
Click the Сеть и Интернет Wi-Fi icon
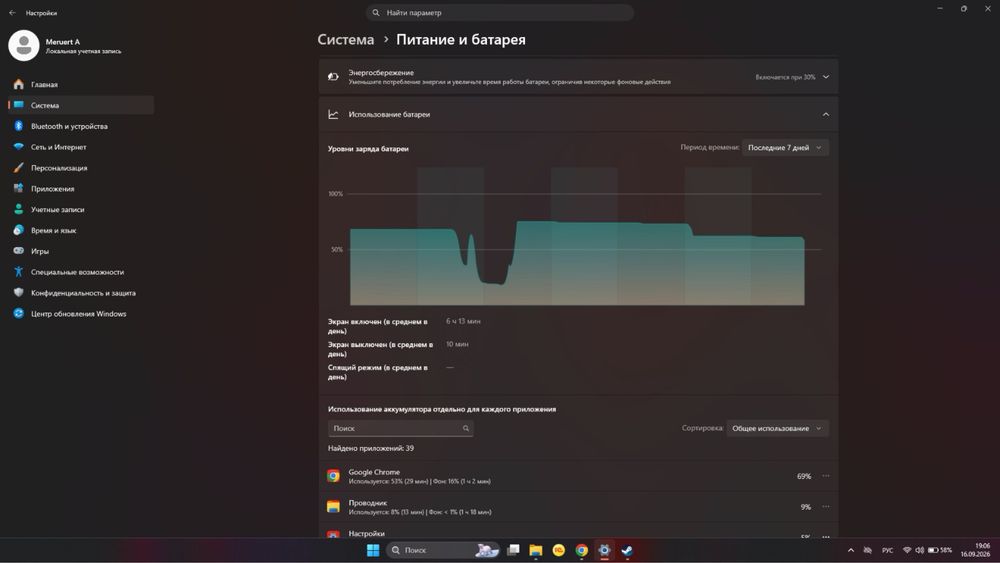click(x=18, y=147)
